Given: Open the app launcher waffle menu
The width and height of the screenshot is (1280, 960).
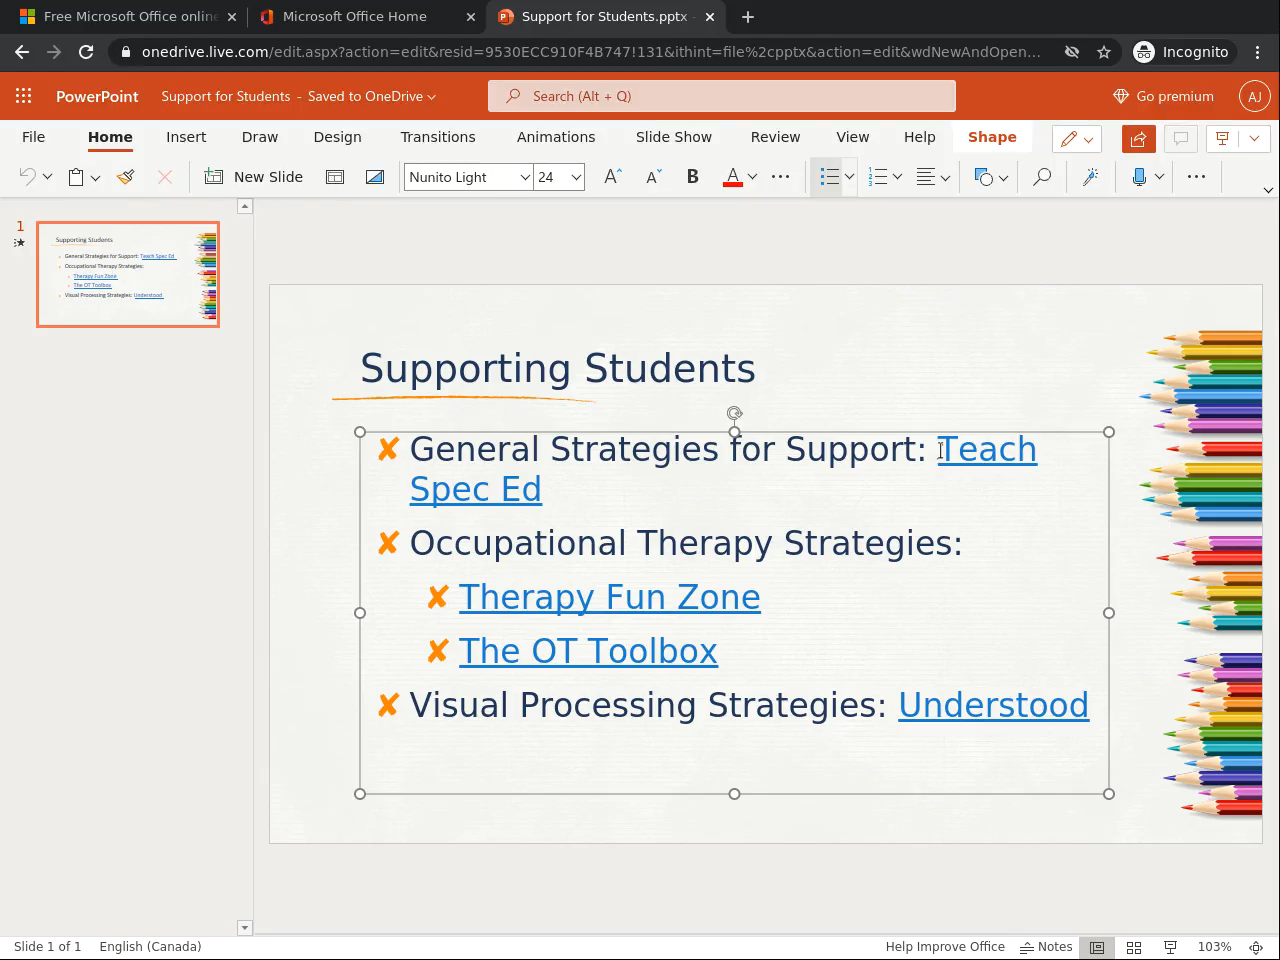Looking at the screenshot, I should tap(23, 96).
